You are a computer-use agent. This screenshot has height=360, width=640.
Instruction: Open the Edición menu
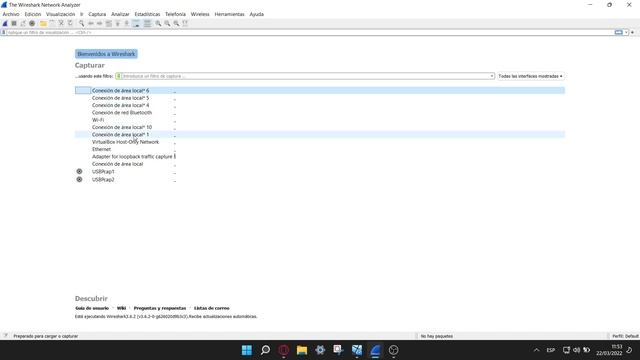click(x=33, y=14)
